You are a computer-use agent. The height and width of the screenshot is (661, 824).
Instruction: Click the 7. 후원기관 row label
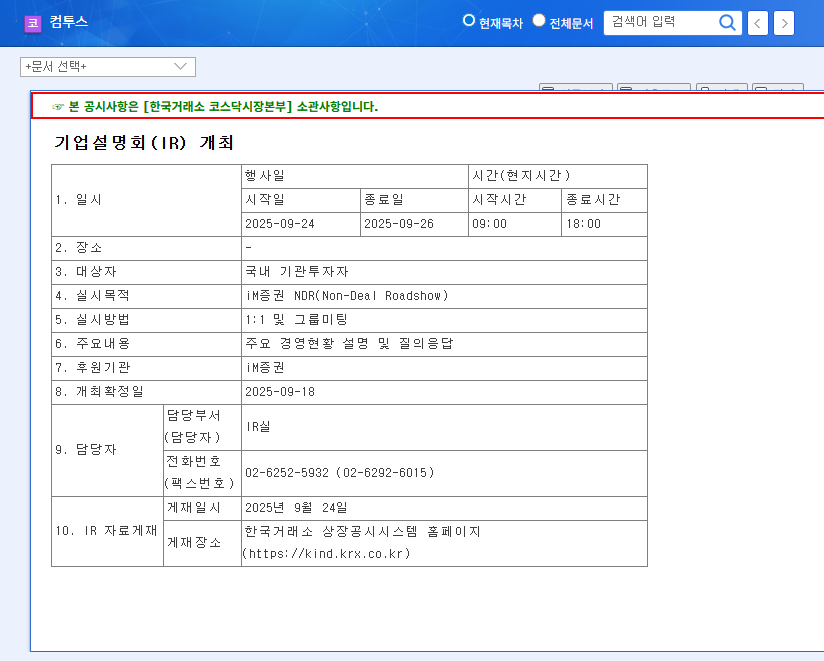click(146, 368)
